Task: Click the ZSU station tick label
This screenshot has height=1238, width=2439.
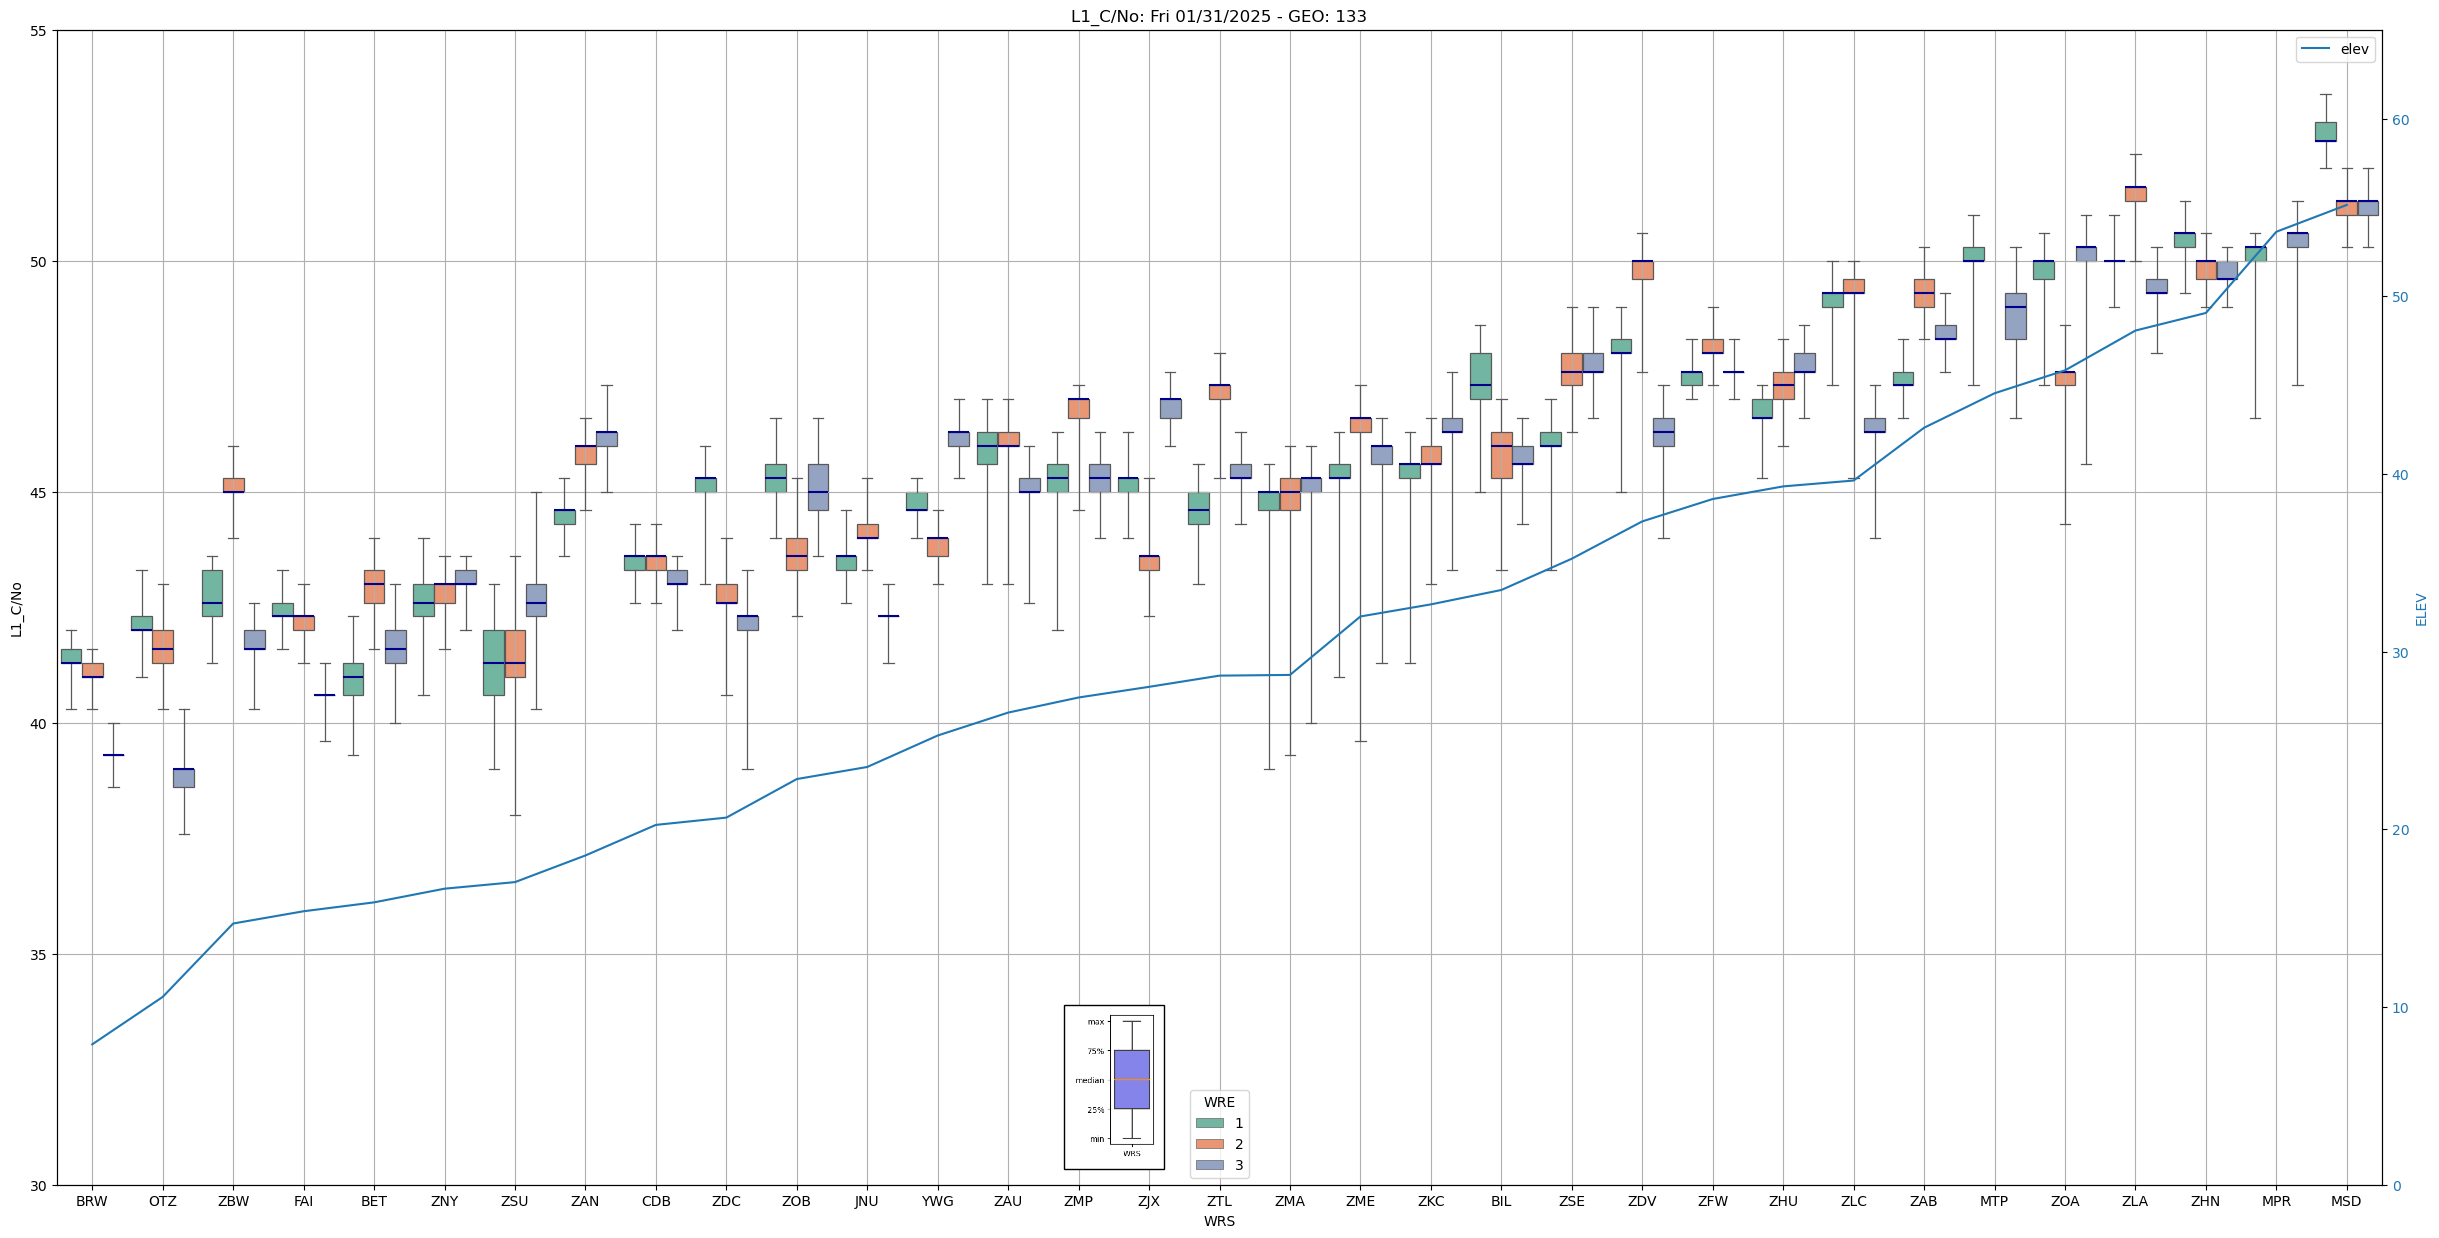Action: [x=515, y=1201]
